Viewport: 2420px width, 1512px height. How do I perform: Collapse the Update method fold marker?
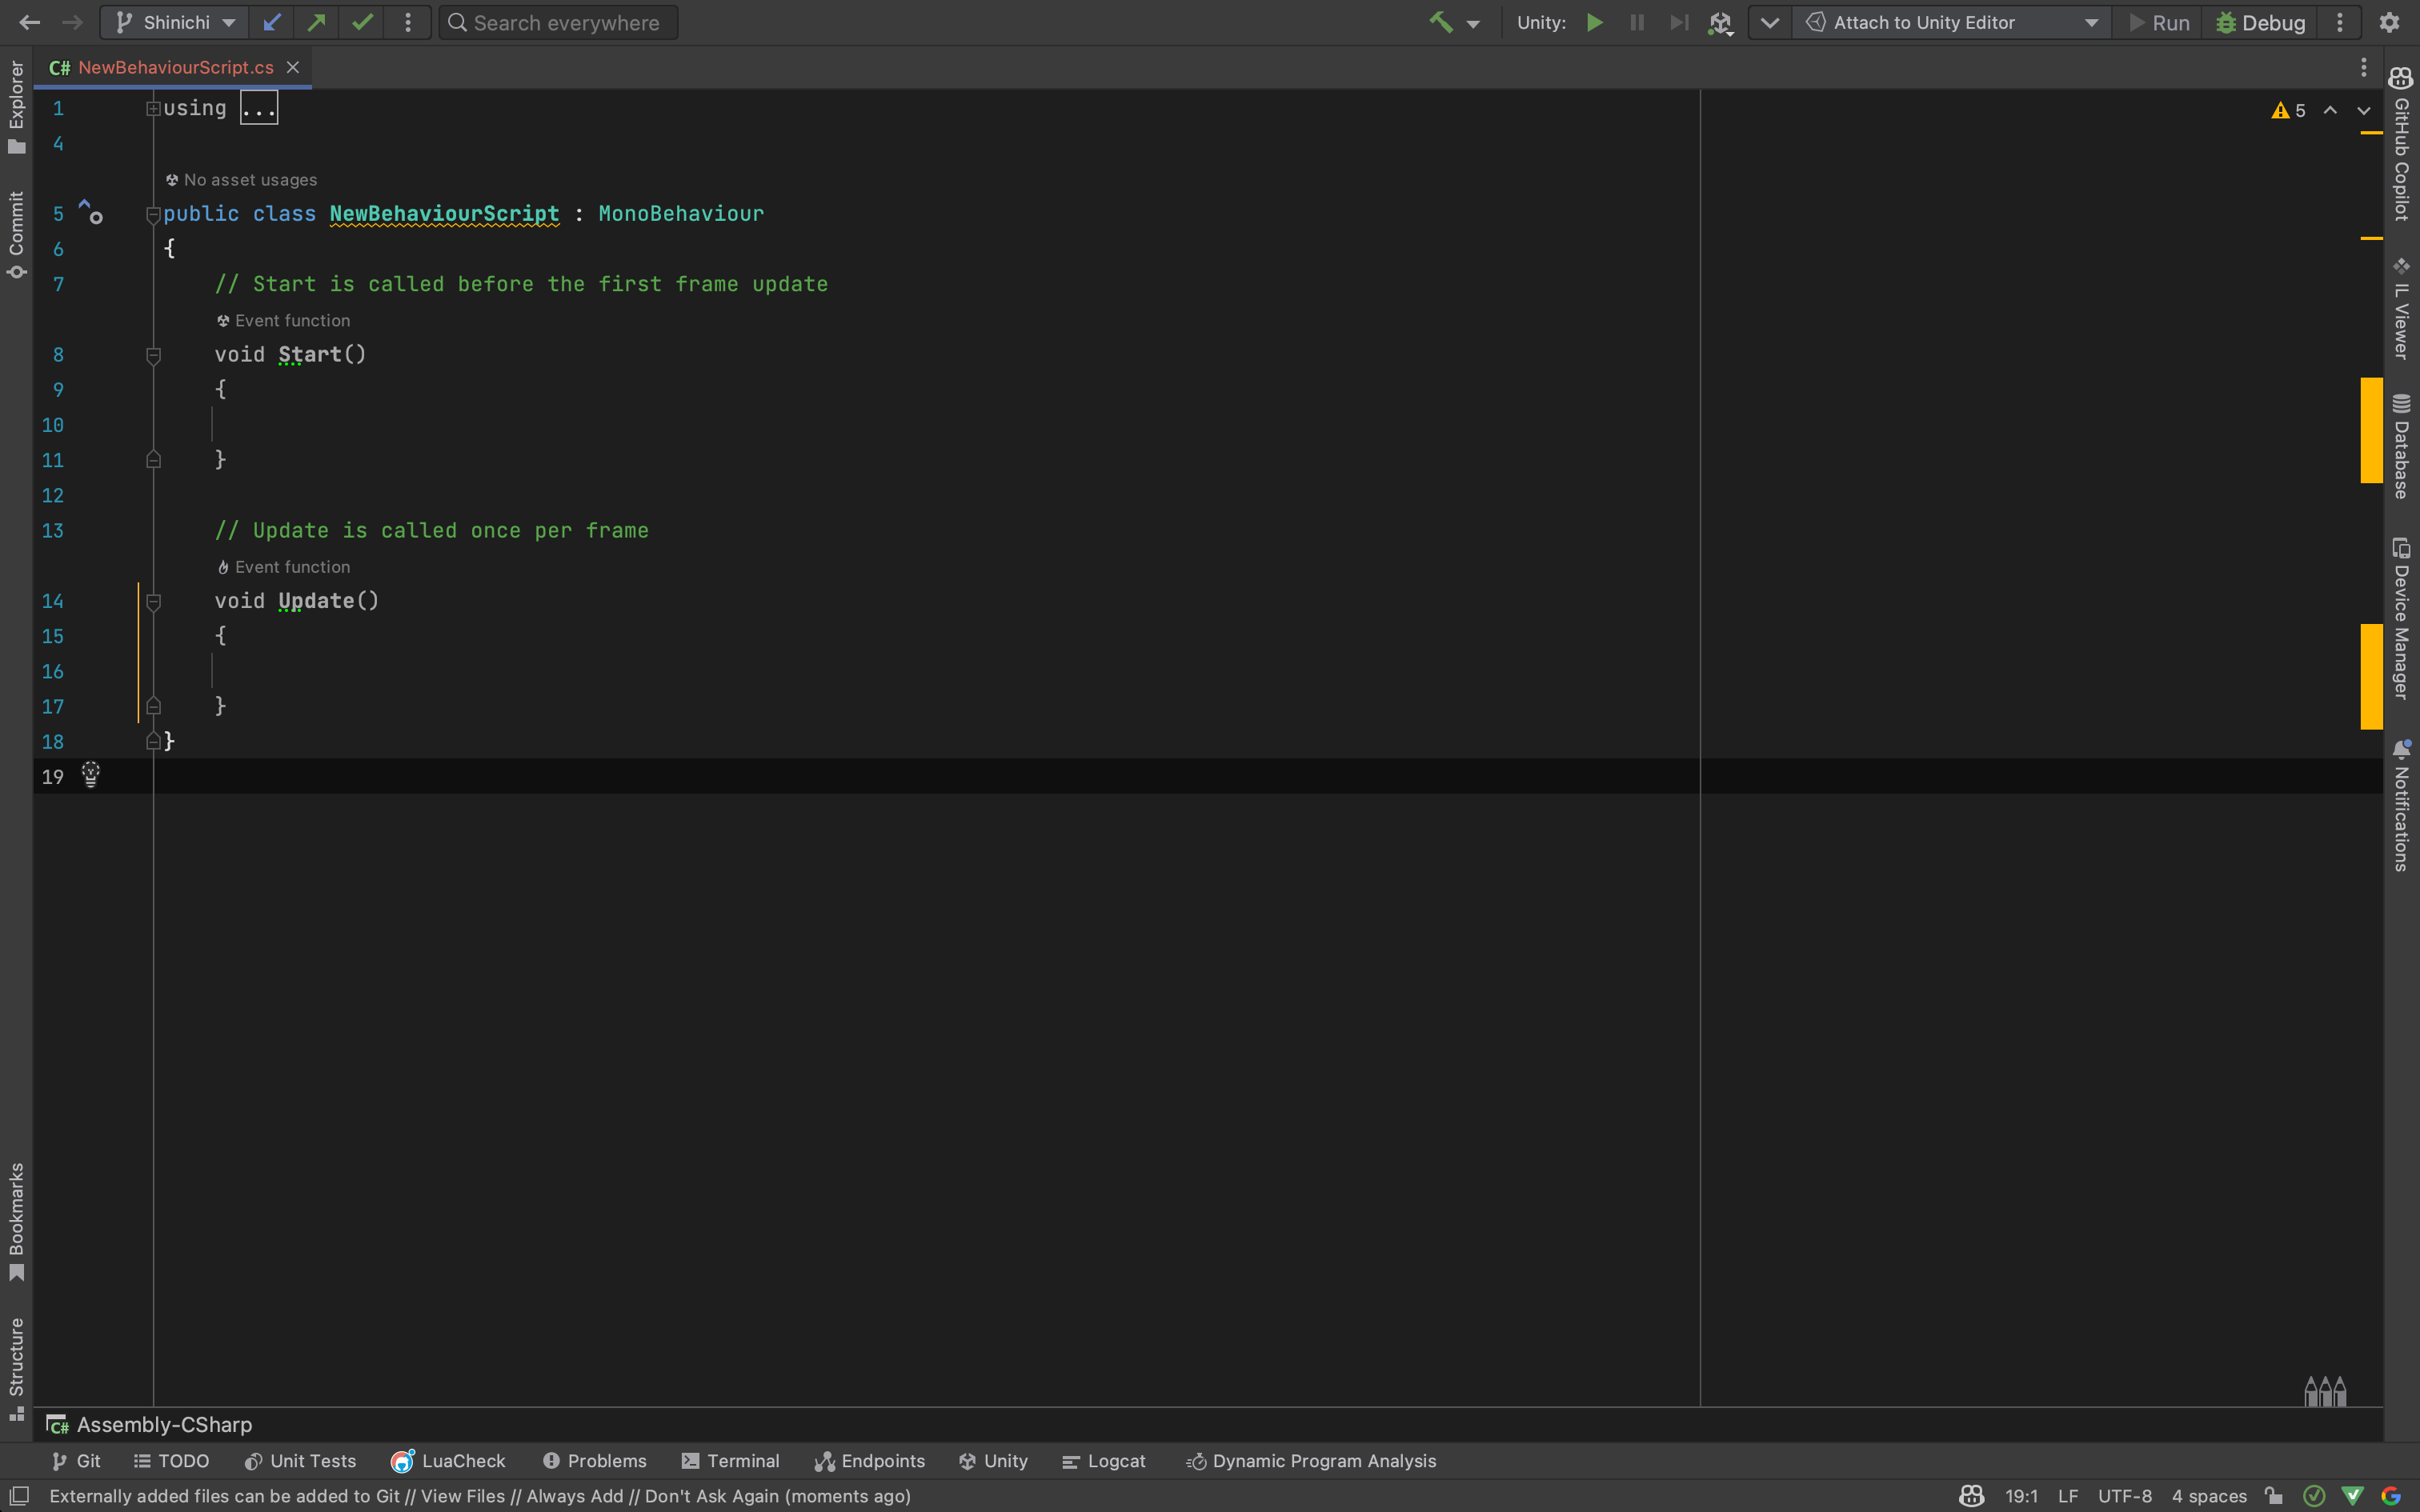point(153,601)
